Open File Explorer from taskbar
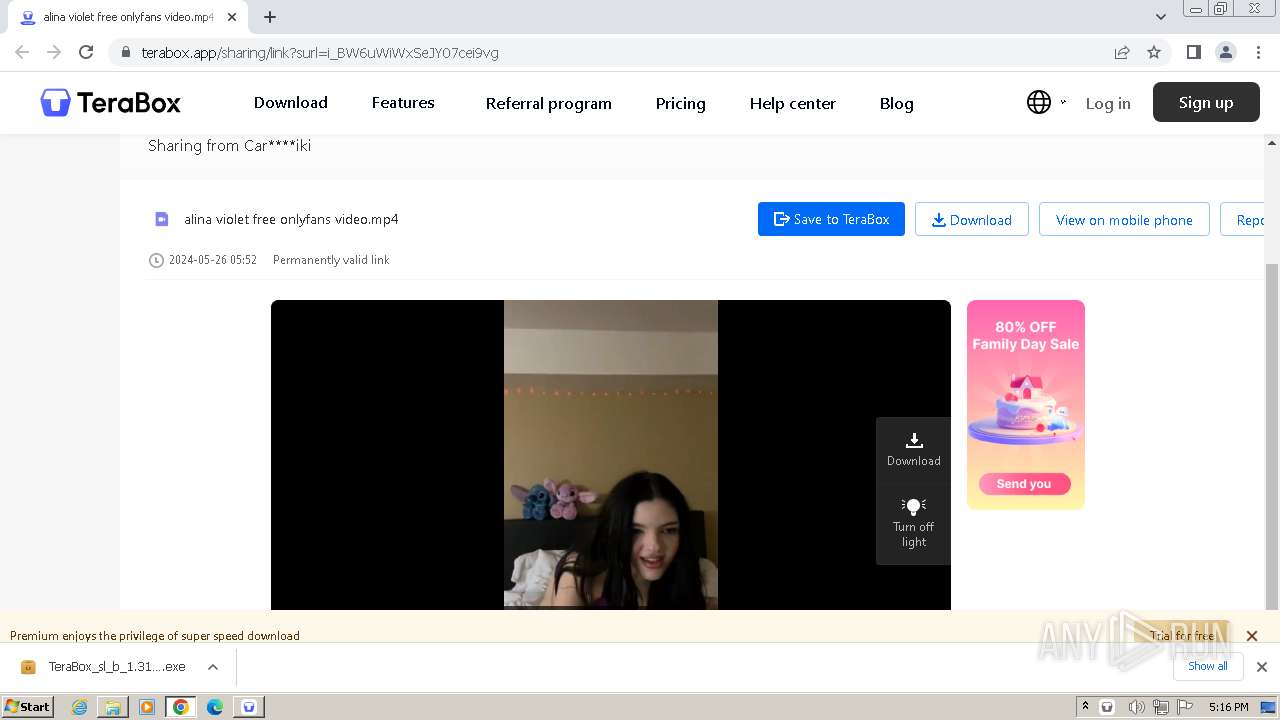This screenshot has width=1280, height=720. pos(113,707)
